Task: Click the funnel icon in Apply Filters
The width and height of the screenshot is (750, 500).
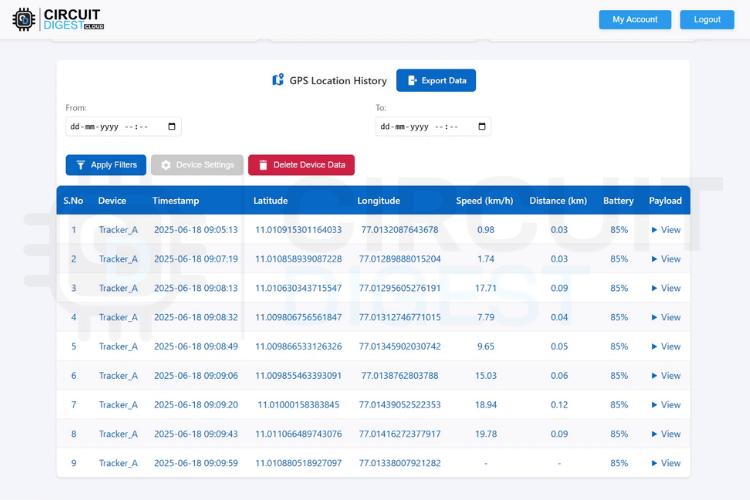Action: [81, 165]
